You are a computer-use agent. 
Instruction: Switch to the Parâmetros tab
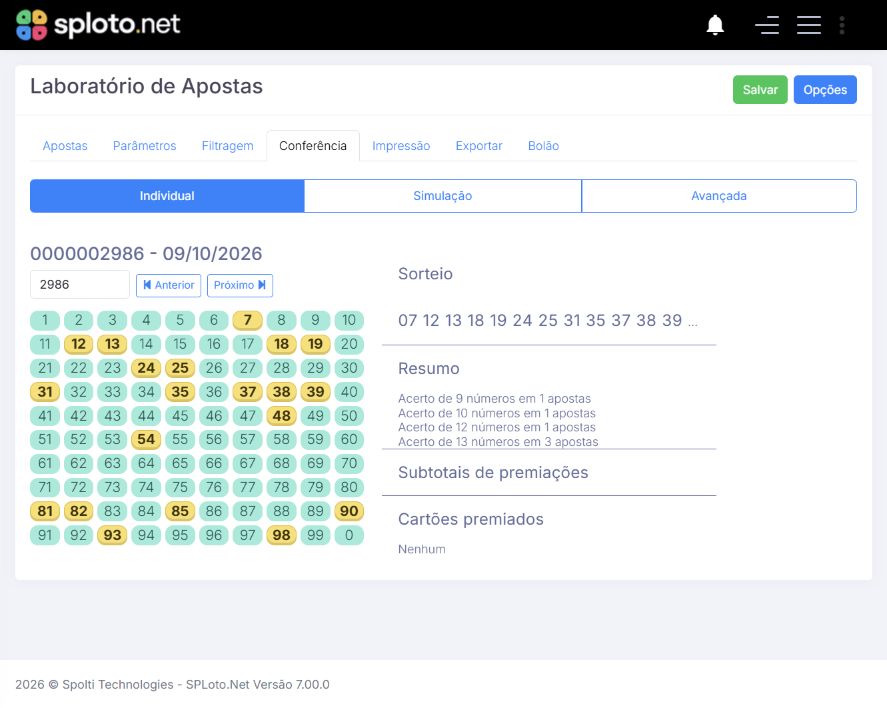click(144, 146)
